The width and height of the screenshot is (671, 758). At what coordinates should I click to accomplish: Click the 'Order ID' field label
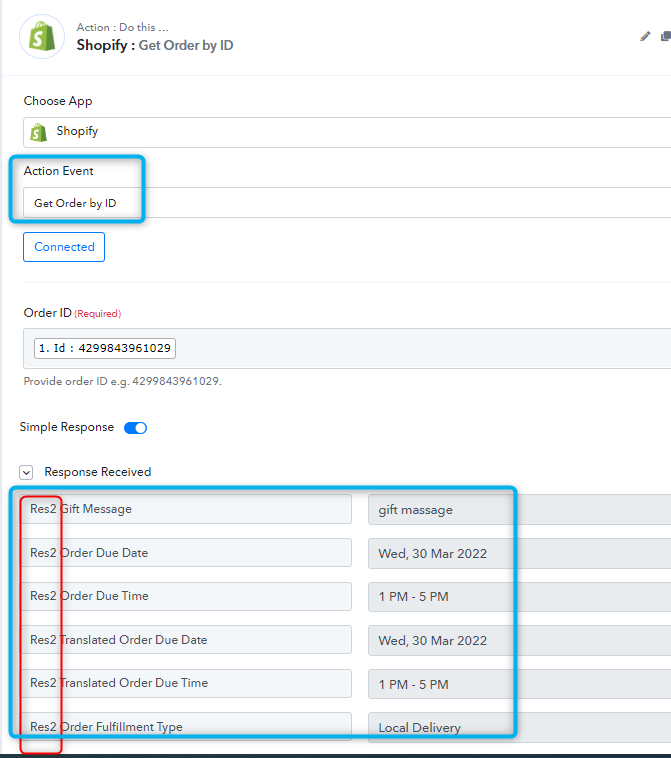point(47,313)
